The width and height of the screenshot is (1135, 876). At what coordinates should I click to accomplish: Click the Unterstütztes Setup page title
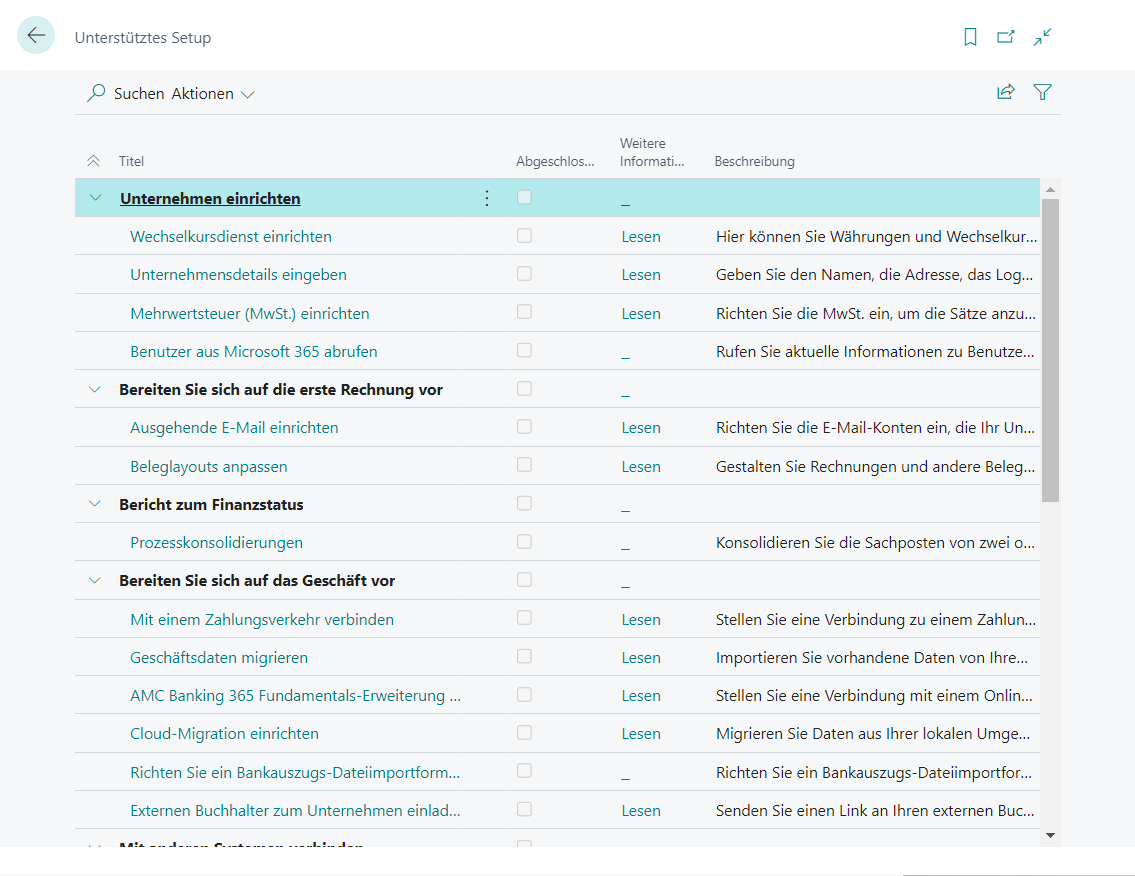(143, 38)
